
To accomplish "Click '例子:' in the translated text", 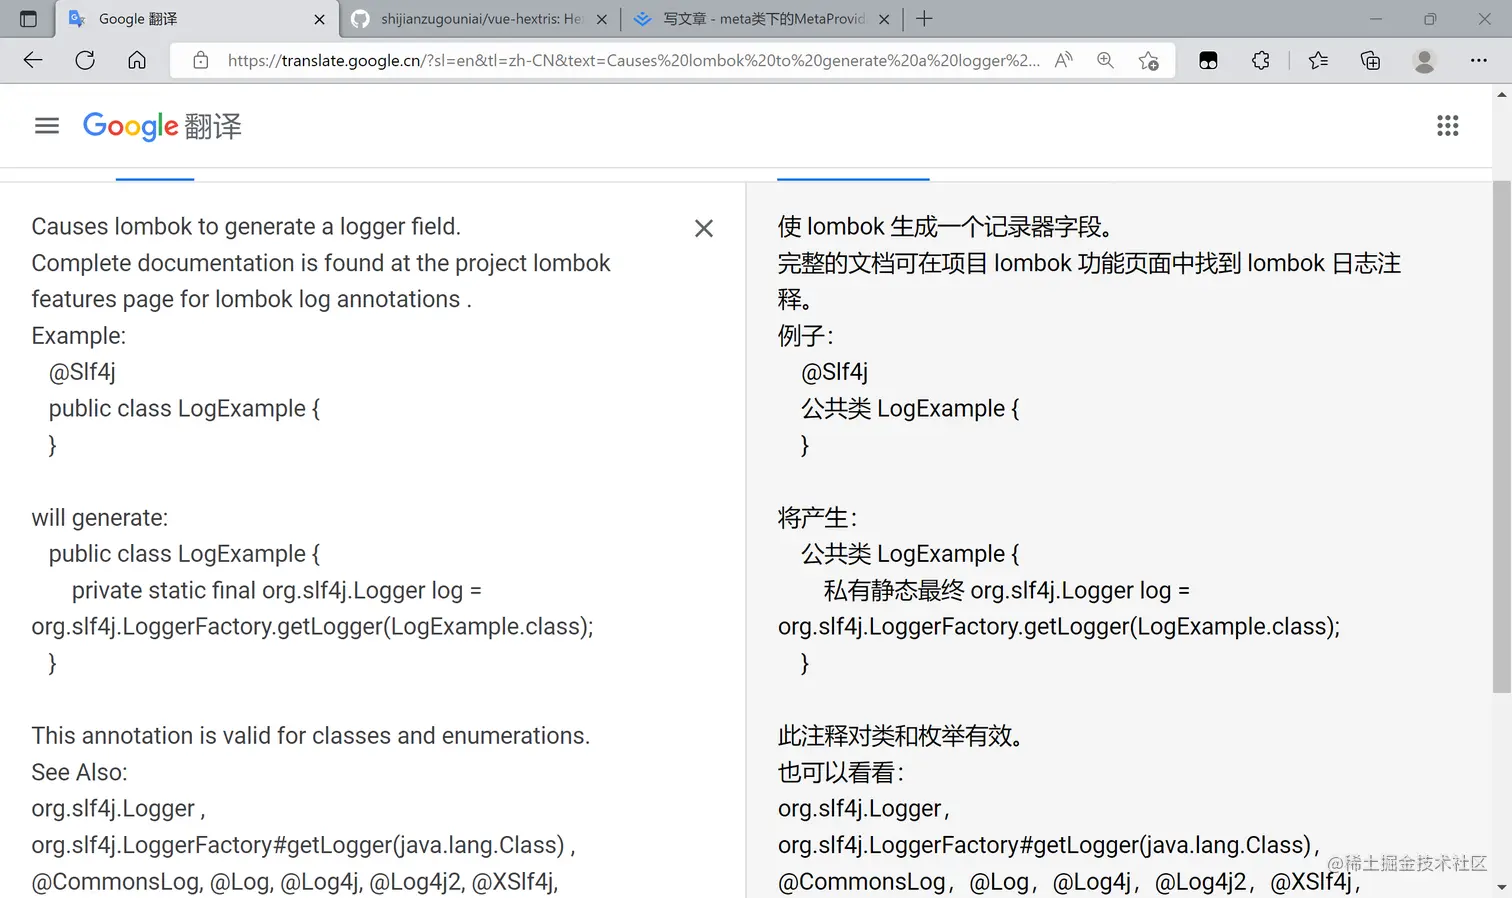I will point(806,336).
